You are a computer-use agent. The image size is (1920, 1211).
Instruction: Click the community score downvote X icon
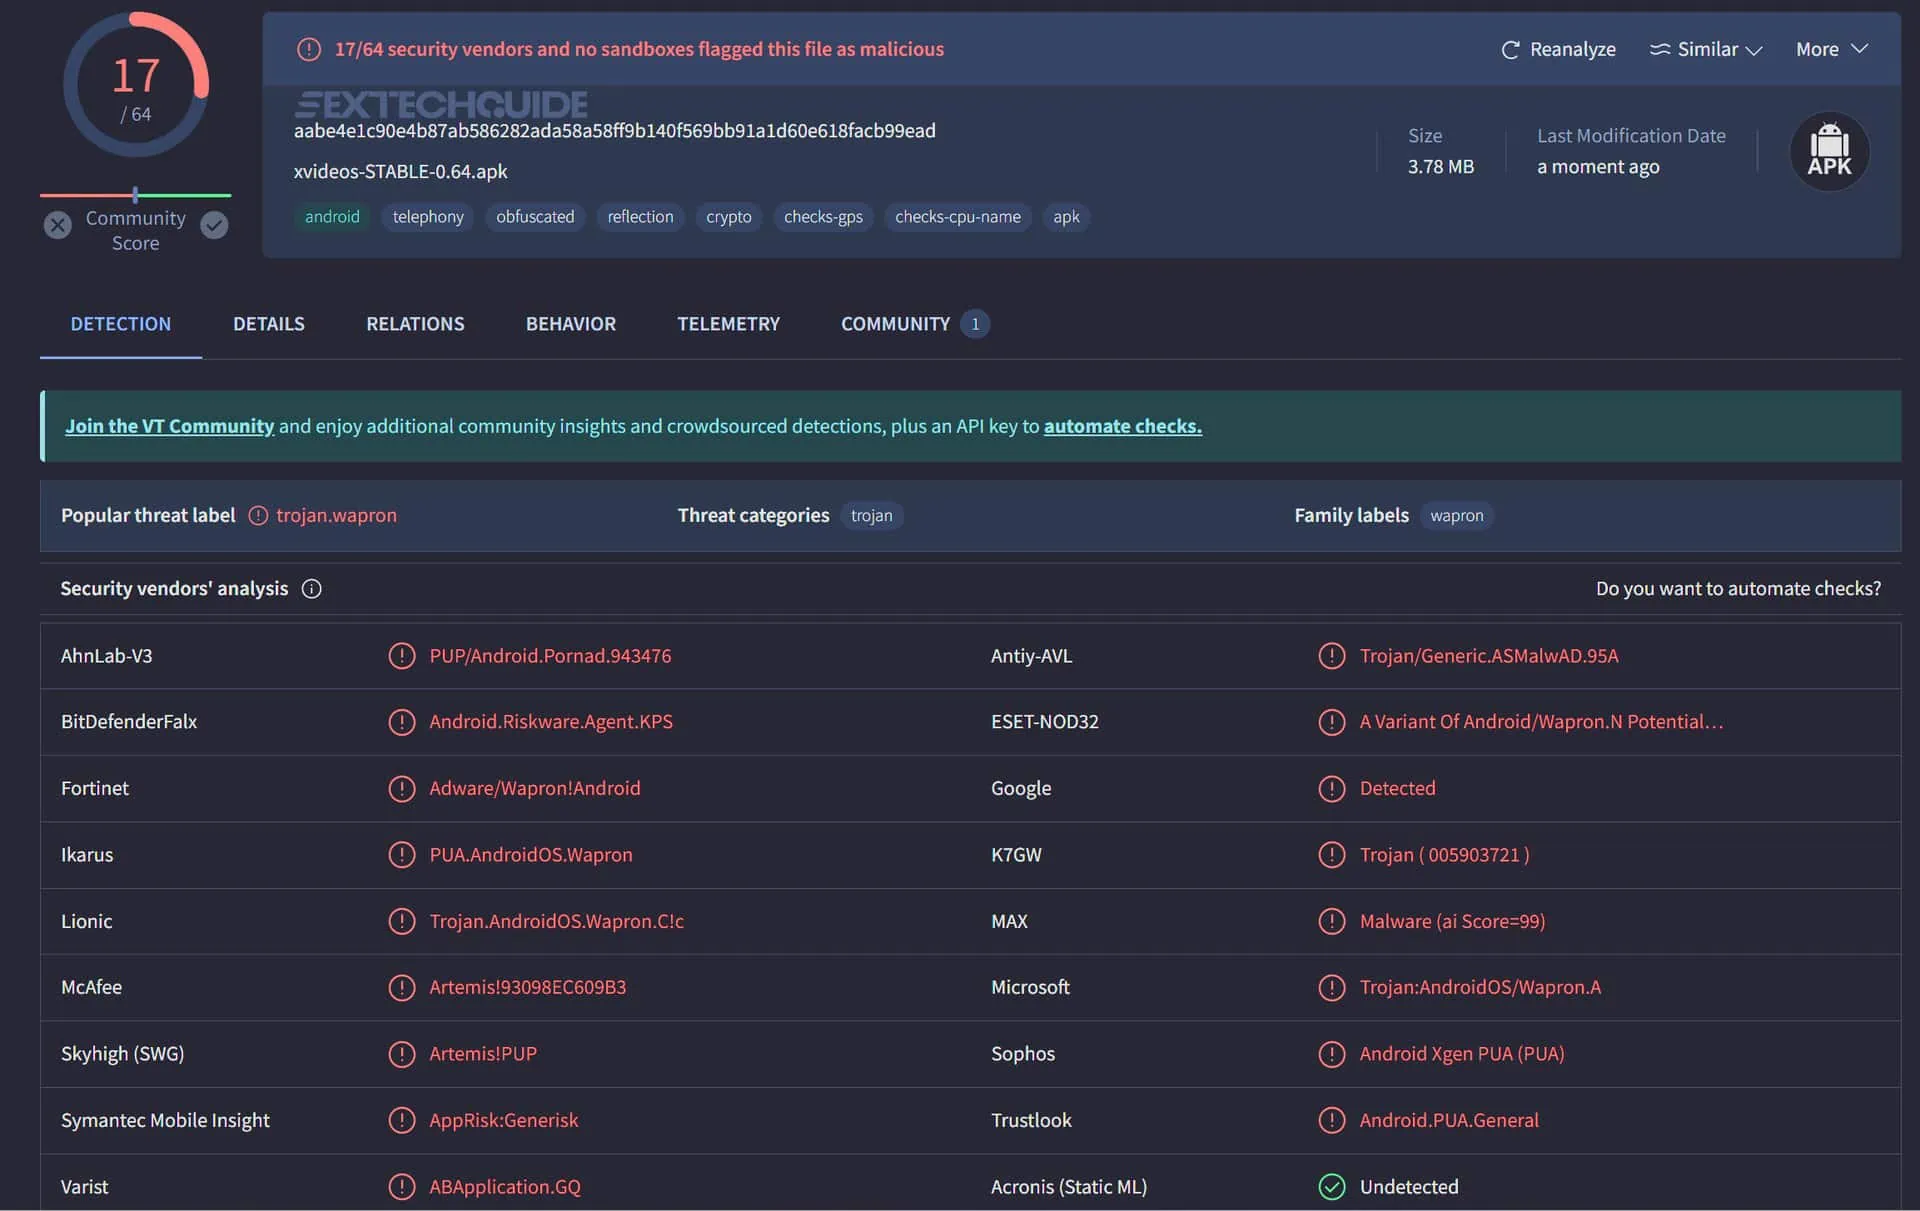point(58,225)
